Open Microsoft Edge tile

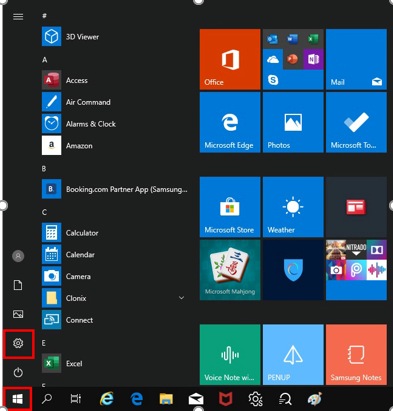[230, 122]
